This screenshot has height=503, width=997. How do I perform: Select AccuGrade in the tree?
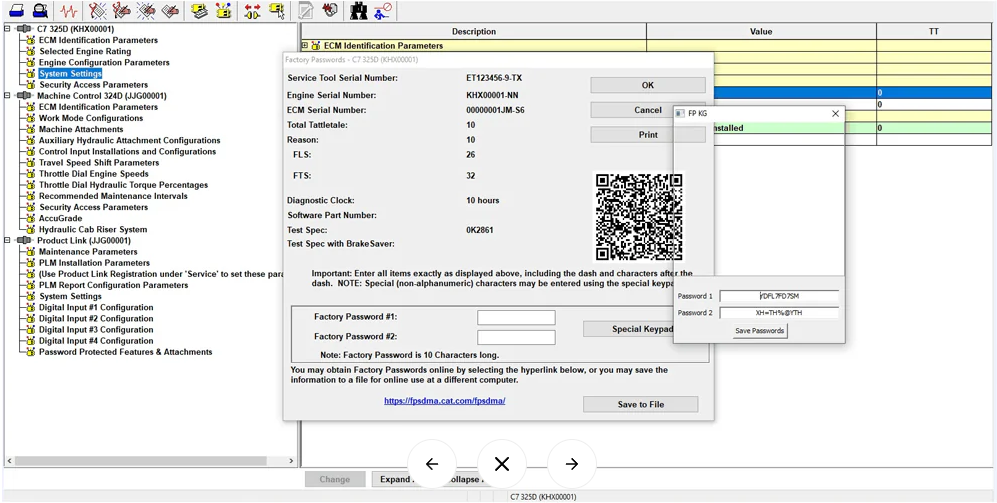pyautogui.click(x=60, y=218)
